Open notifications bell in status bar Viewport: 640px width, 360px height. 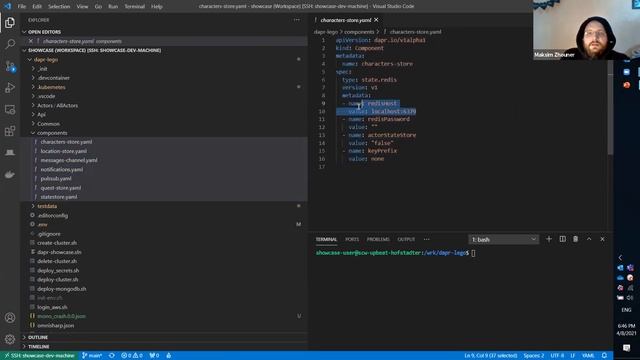[604, 356]
